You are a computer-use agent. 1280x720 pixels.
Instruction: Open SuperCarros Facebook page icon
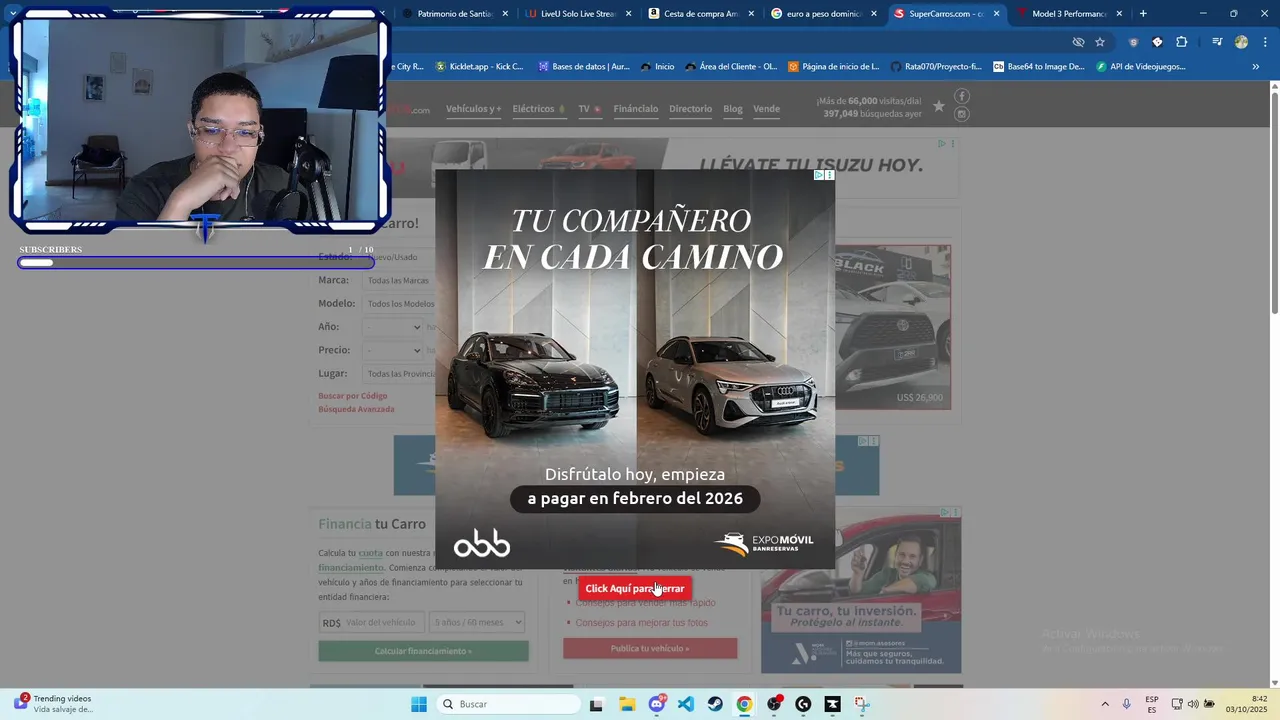coord(962,96)
